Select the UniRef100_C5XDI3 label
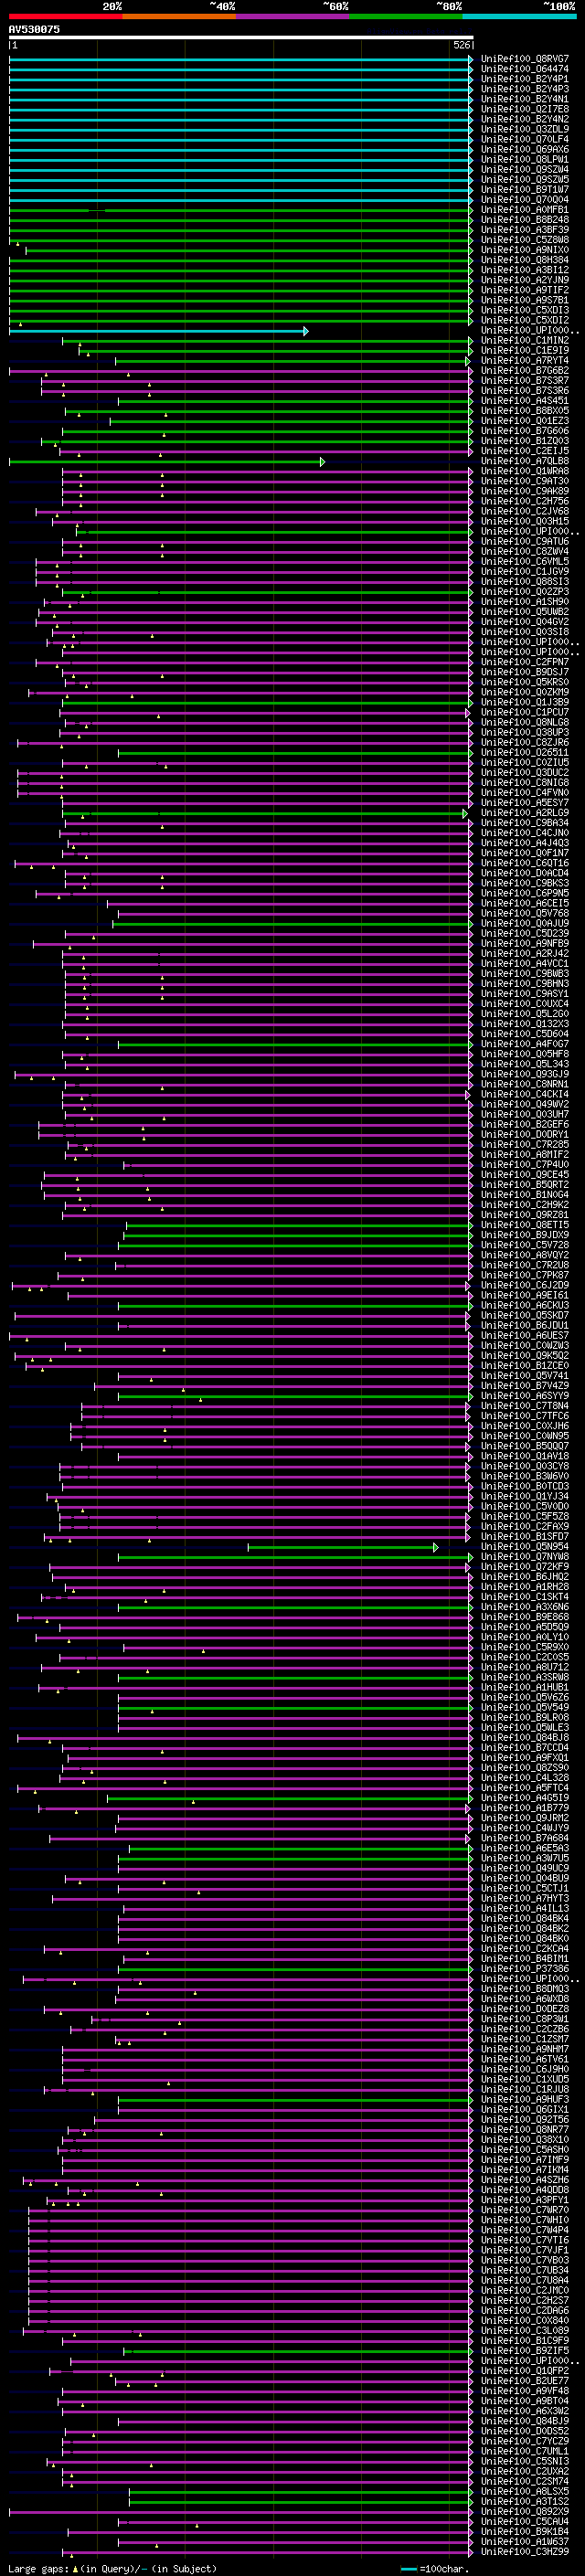This screenshot has height=2576, width=585. 525,310
